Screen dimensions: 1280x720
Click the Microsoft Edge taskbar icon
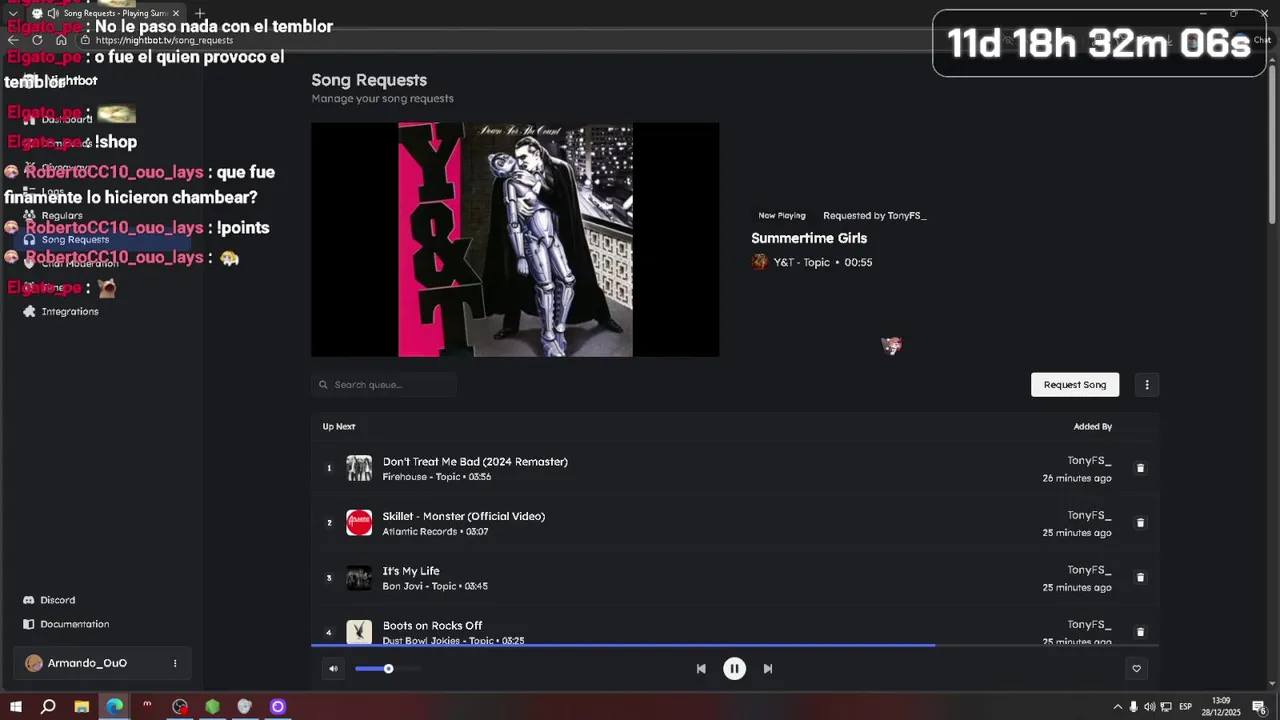(x=114, y=707)
